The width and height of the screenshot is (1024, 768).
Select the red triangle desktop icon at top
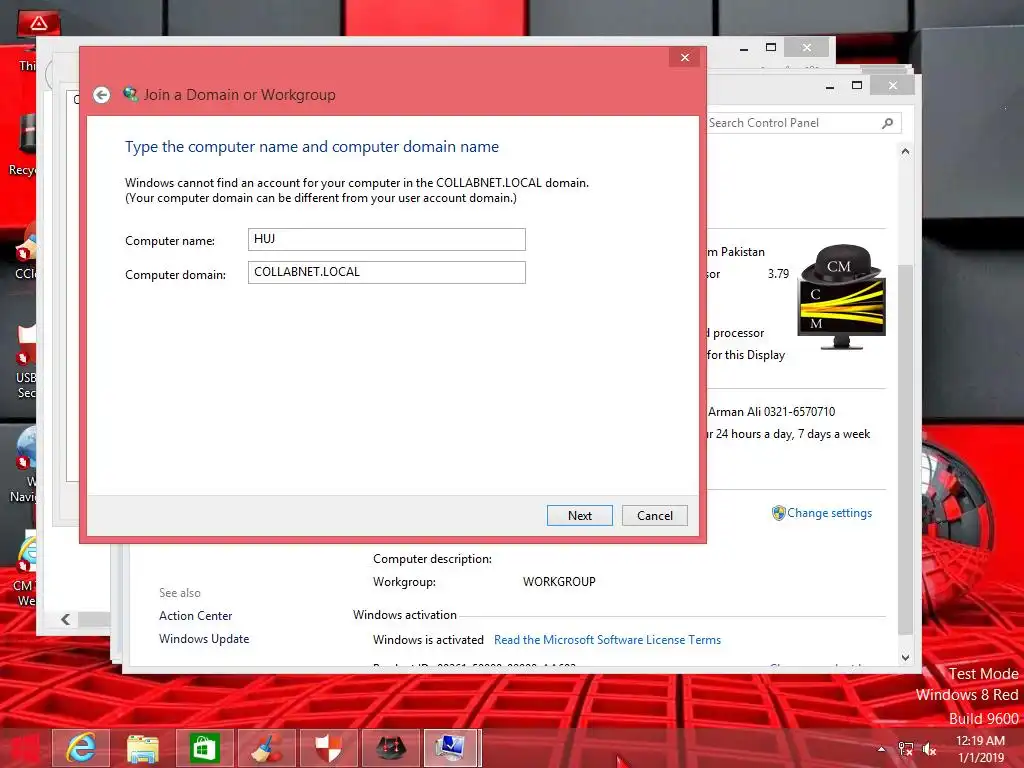[38, 25]
